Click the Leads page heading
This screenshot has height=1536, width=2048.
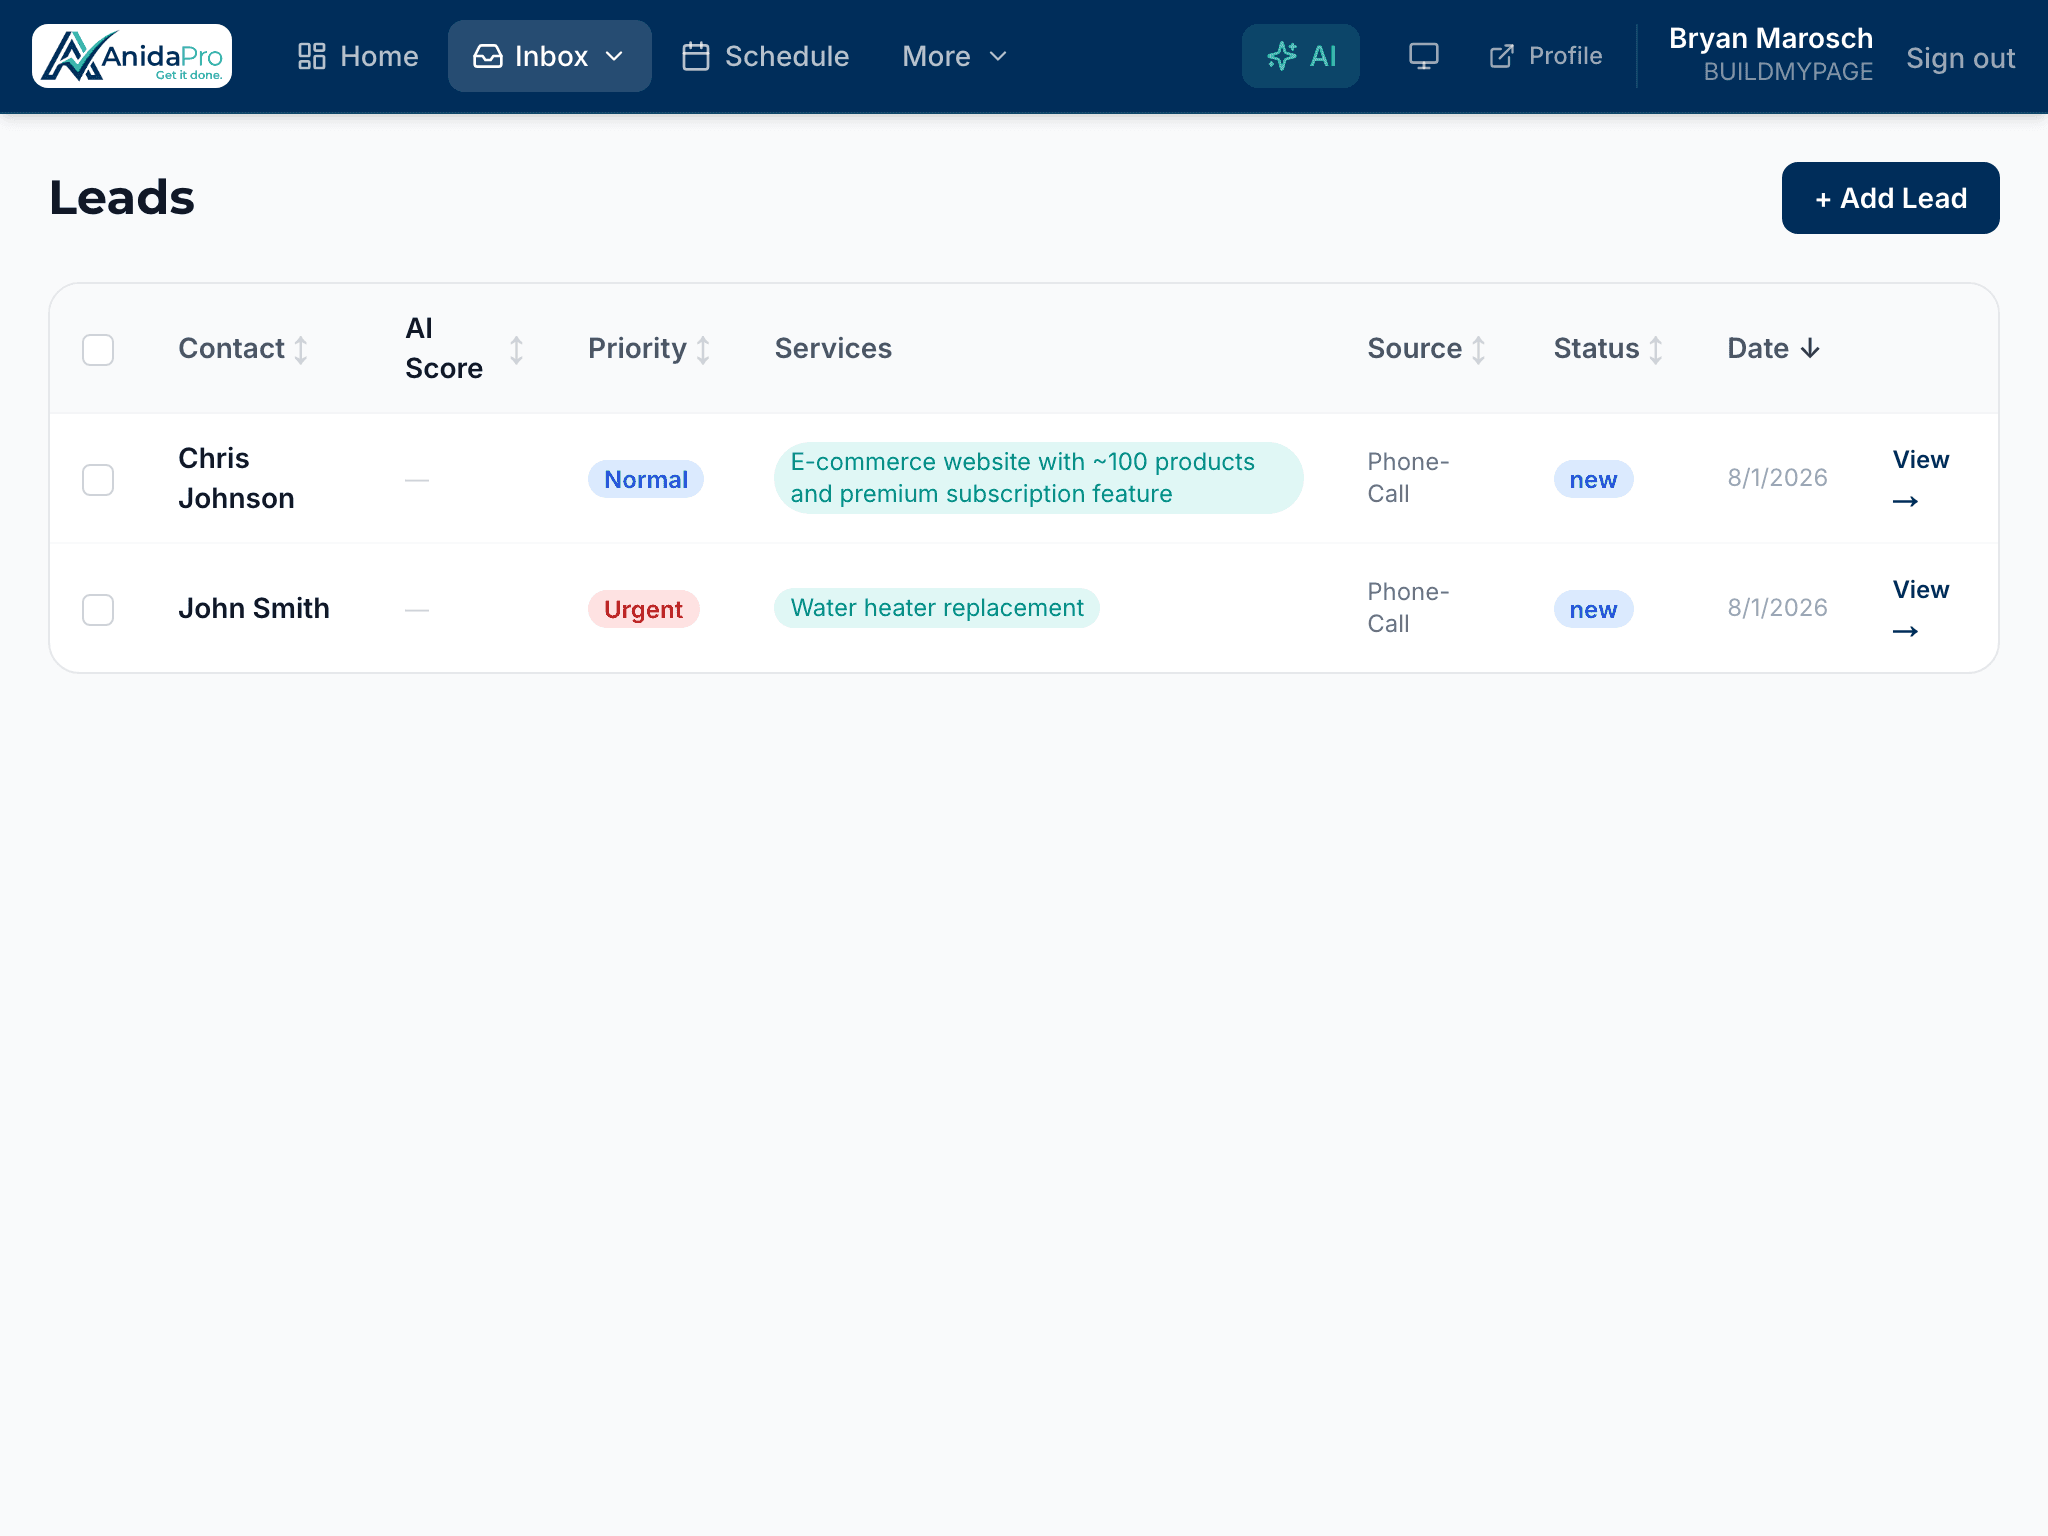pos(122,198)
